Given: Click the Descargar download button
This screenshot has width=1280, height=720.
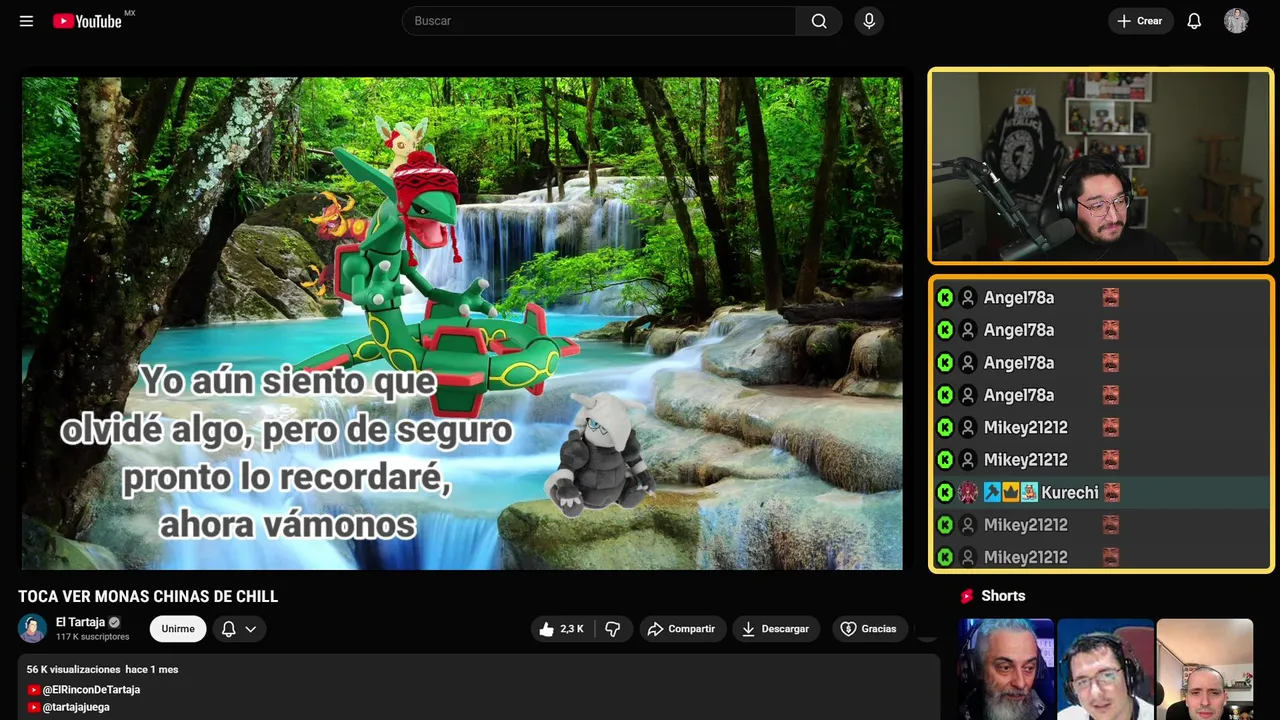Looking at the screenshot, I should tap(776, 629).
